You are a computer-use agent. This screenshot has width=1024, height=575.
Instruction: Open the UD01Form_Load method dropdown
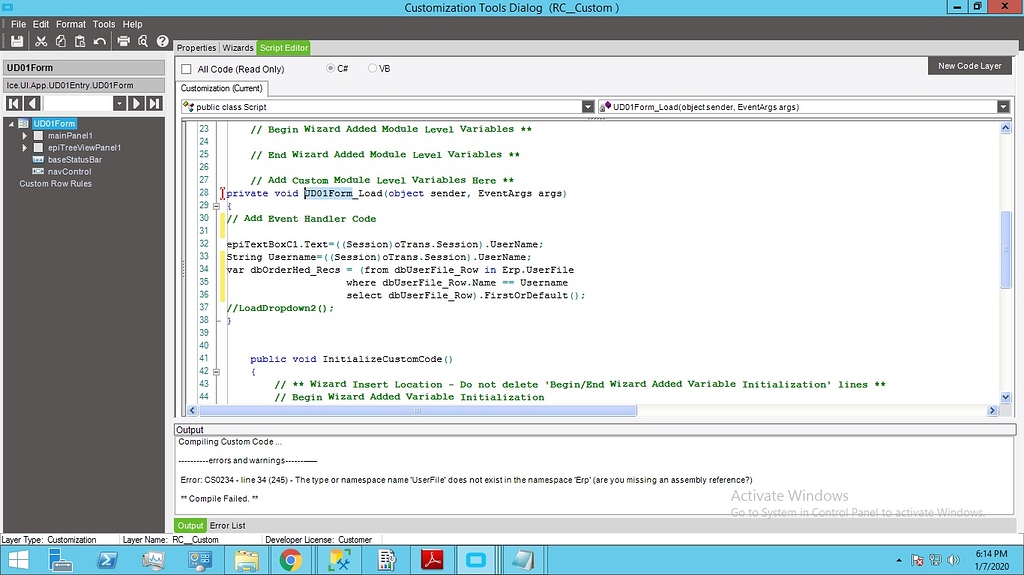pos(1002,107)
